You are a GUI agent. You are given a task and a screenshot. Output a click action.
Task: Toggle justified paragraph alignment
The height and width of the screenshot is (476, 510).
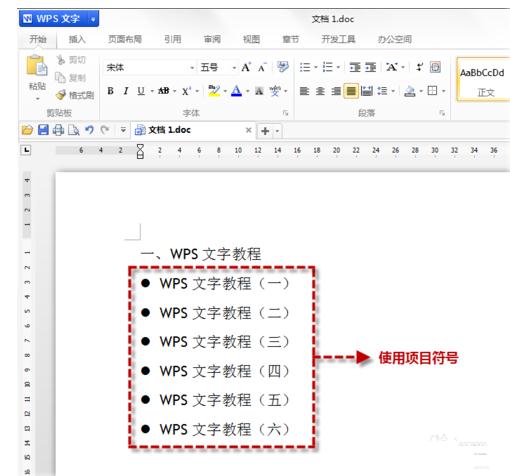click(351, 91)
